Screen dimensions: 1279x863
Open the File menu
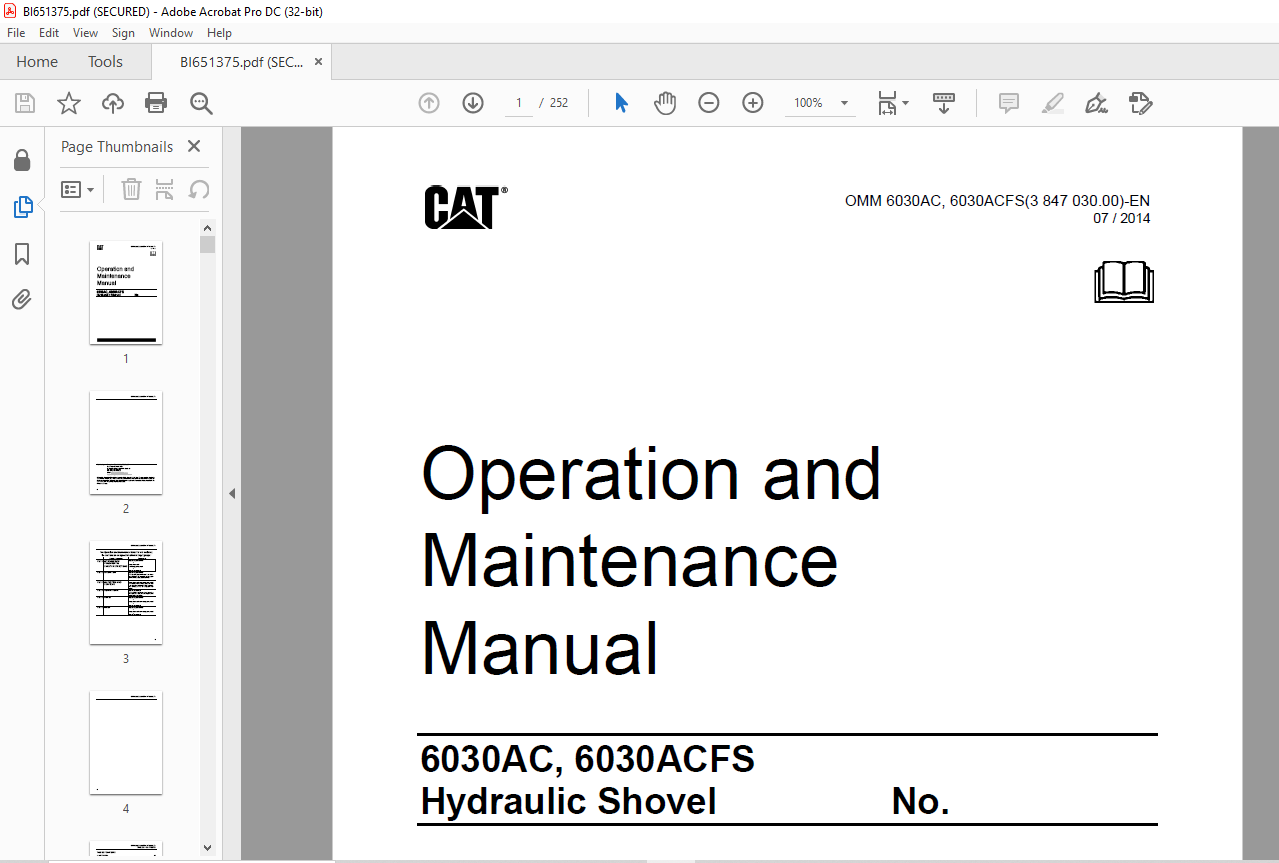tap(17, 33)
